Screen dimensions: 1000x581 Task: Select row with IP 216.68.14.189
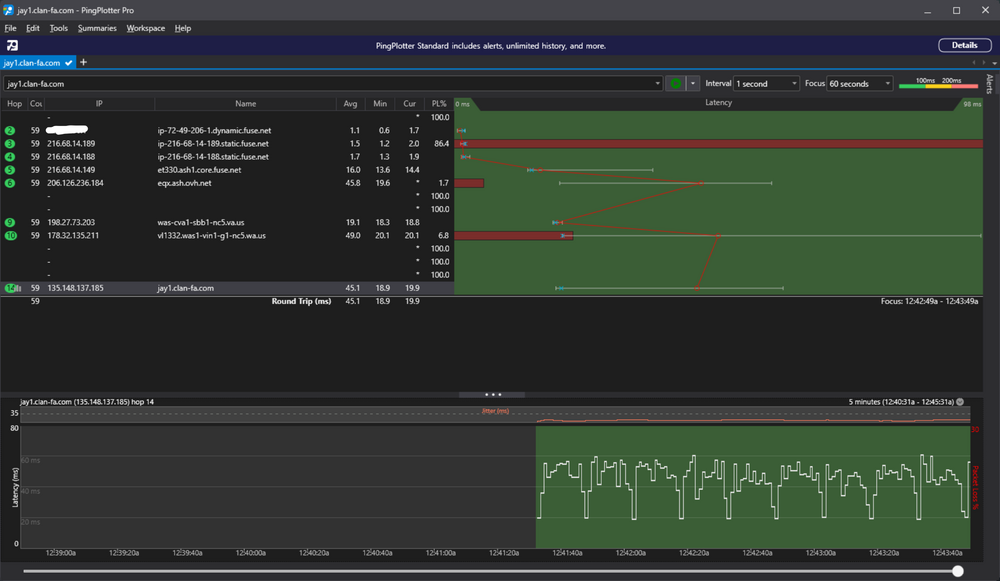tap(227, 143)
